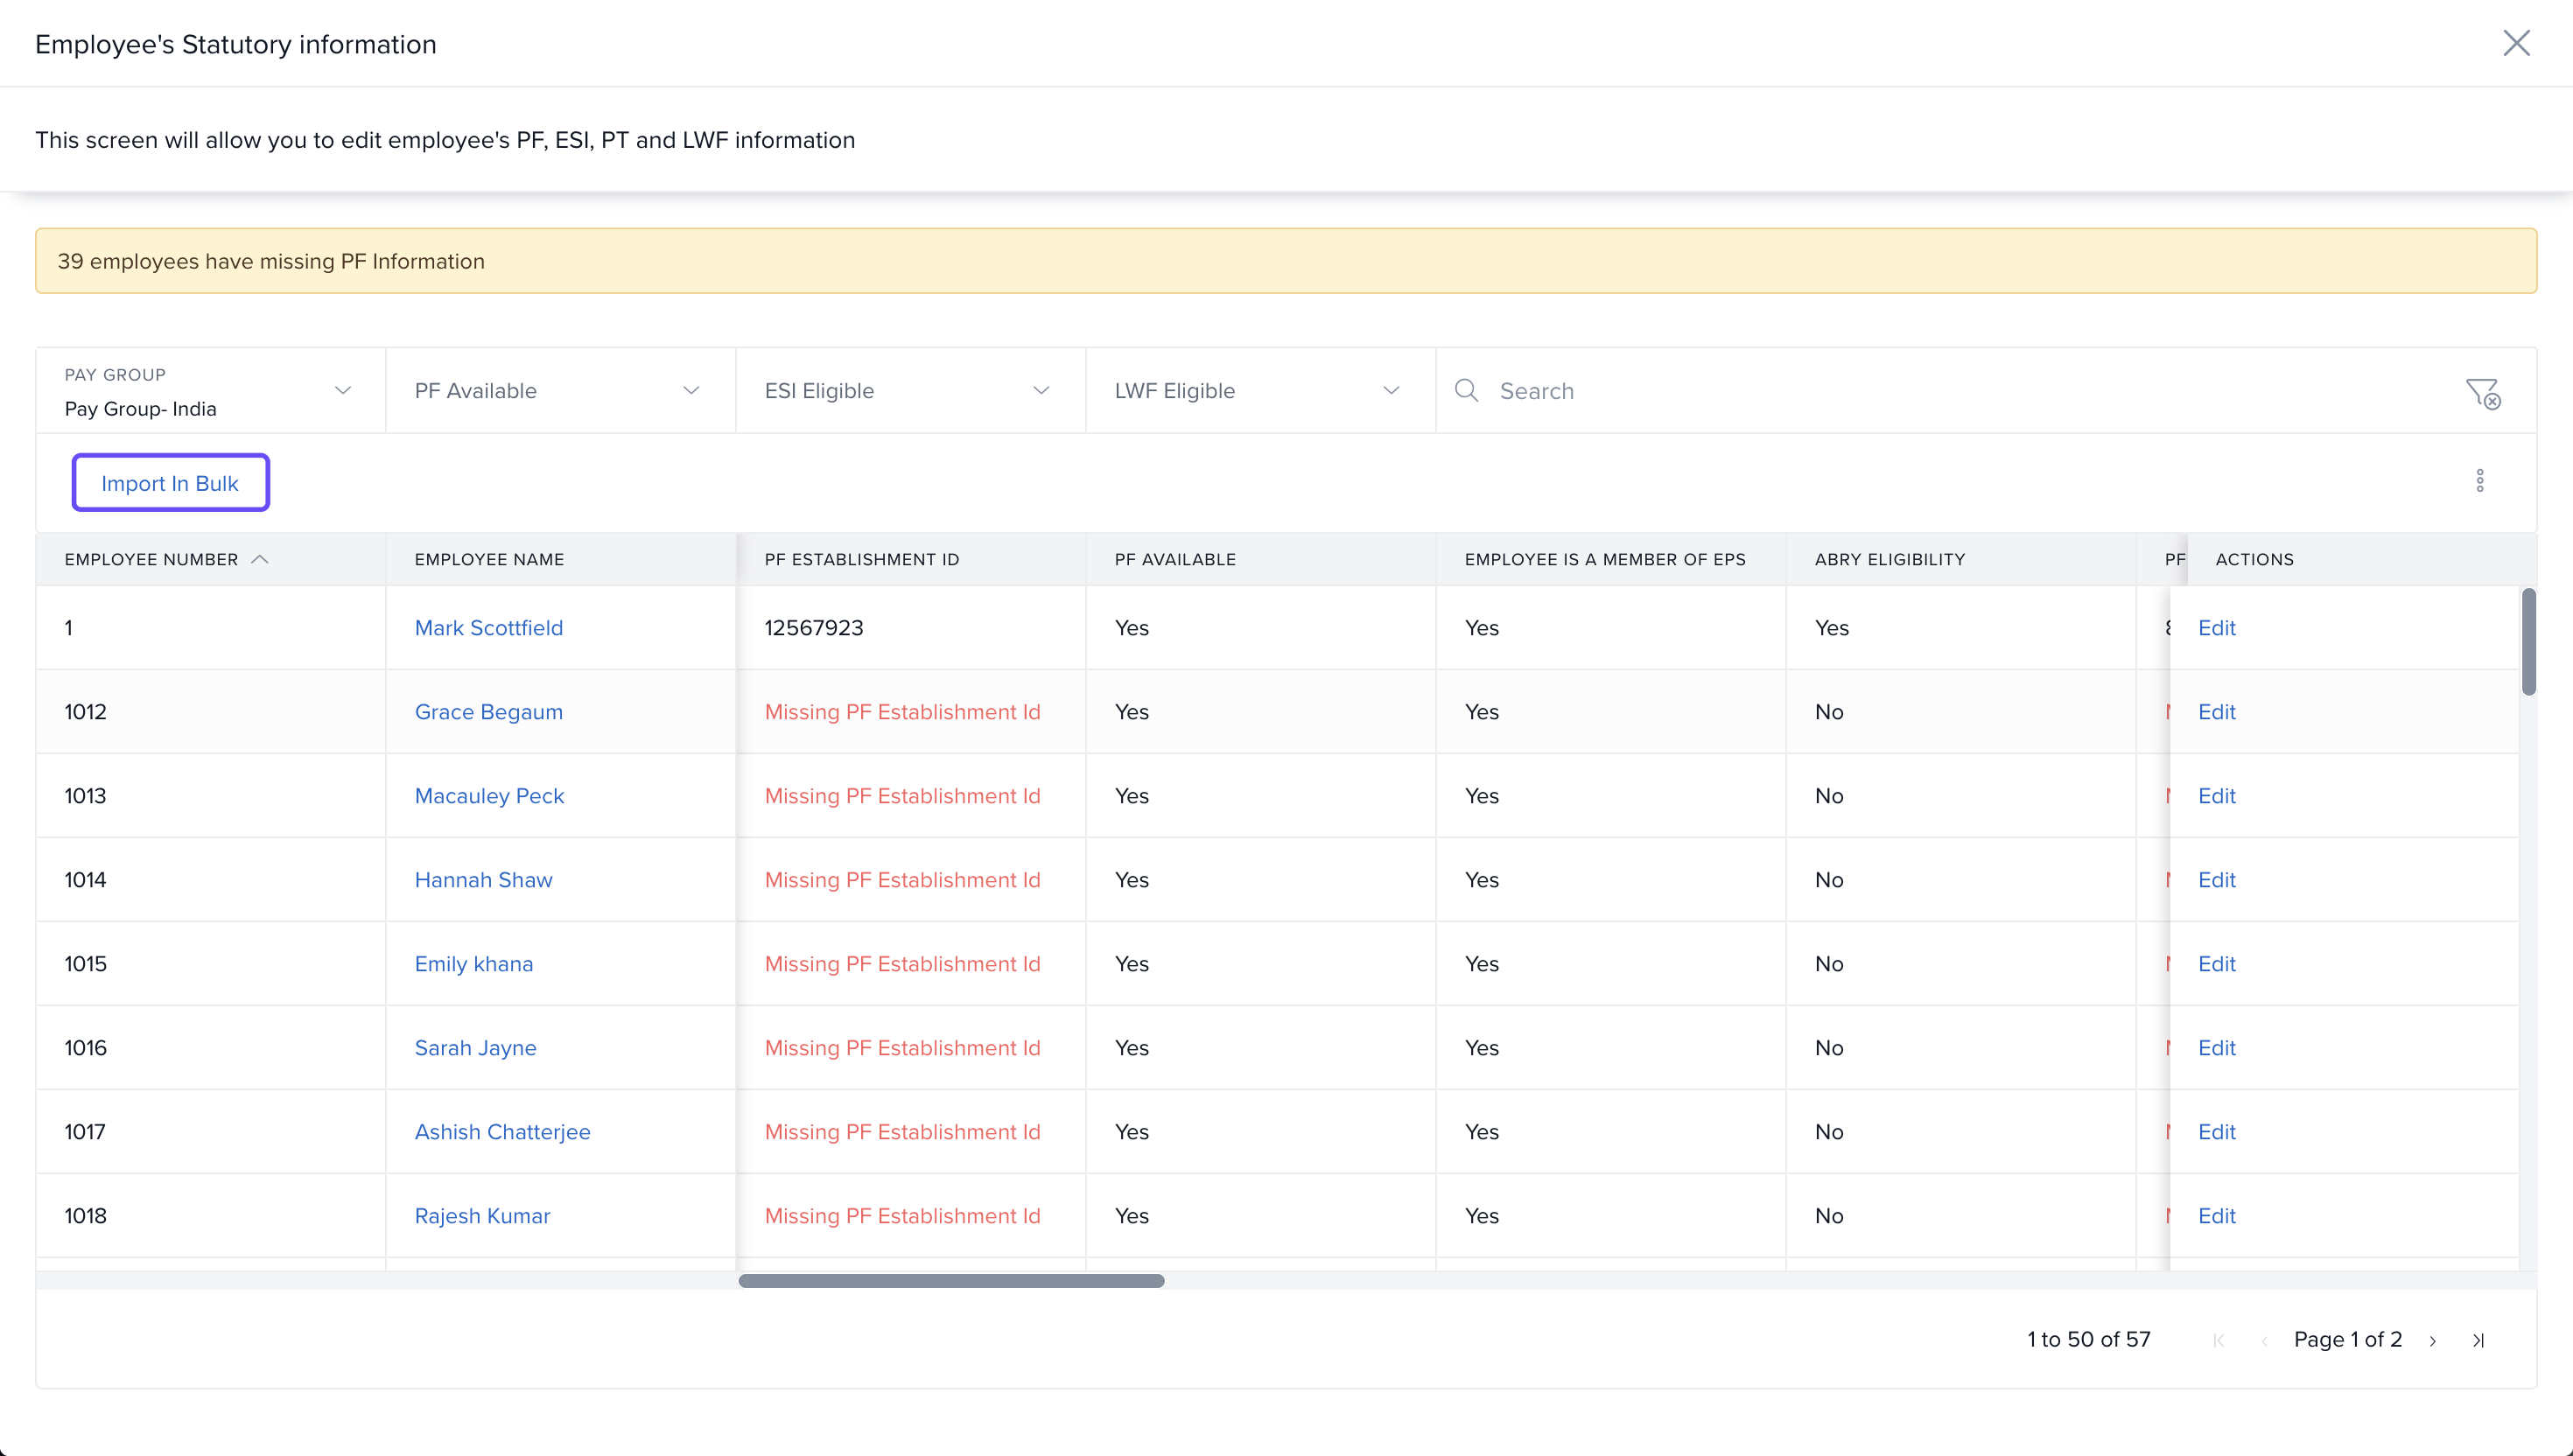Sort by Employee Number ascending arrow
Viewport: 2573px width, 1456px height.
[260, 559]
